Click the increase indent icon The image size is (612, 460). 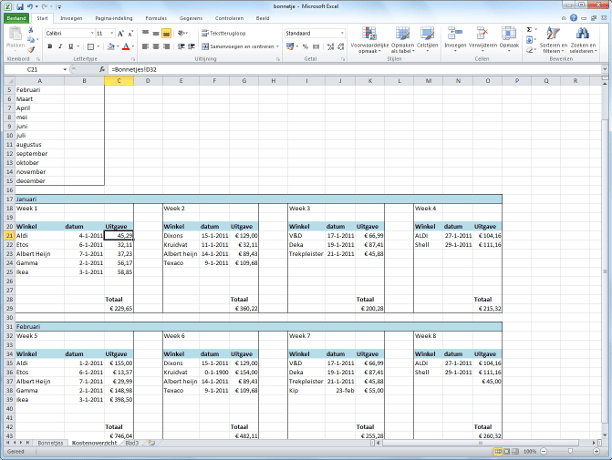tap(191, 46)
